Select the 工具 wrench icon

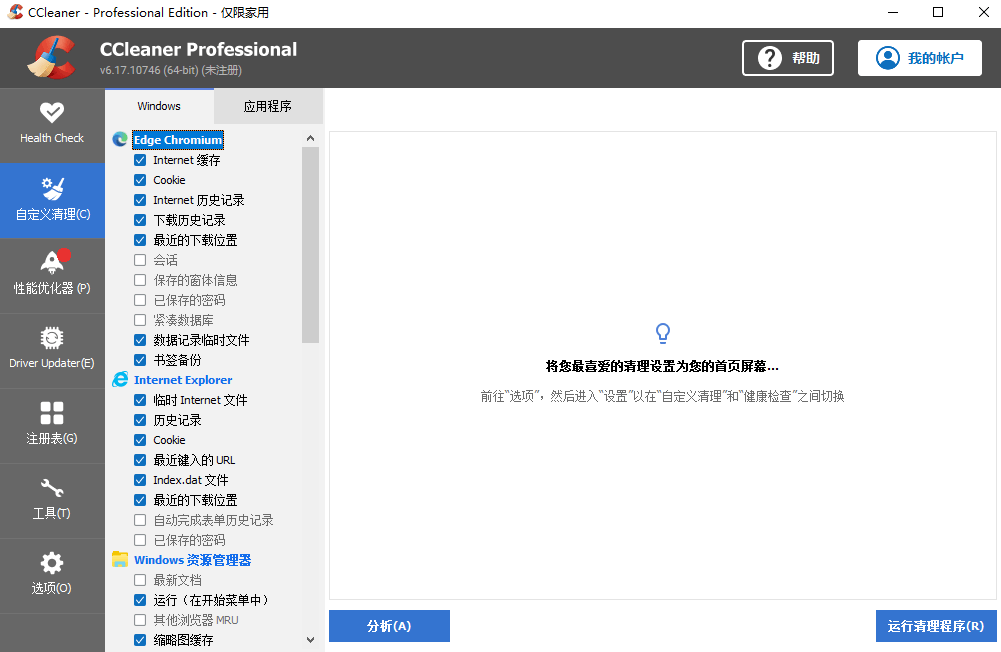52,497
